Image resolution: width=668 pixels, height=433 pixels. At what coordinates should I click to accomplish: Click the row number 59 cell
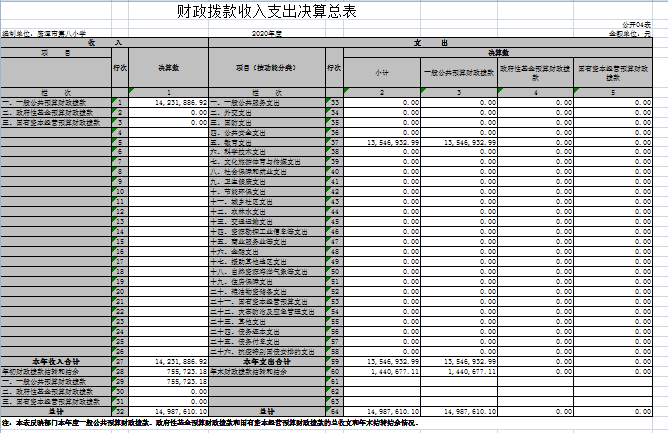(x=334, y=362)
